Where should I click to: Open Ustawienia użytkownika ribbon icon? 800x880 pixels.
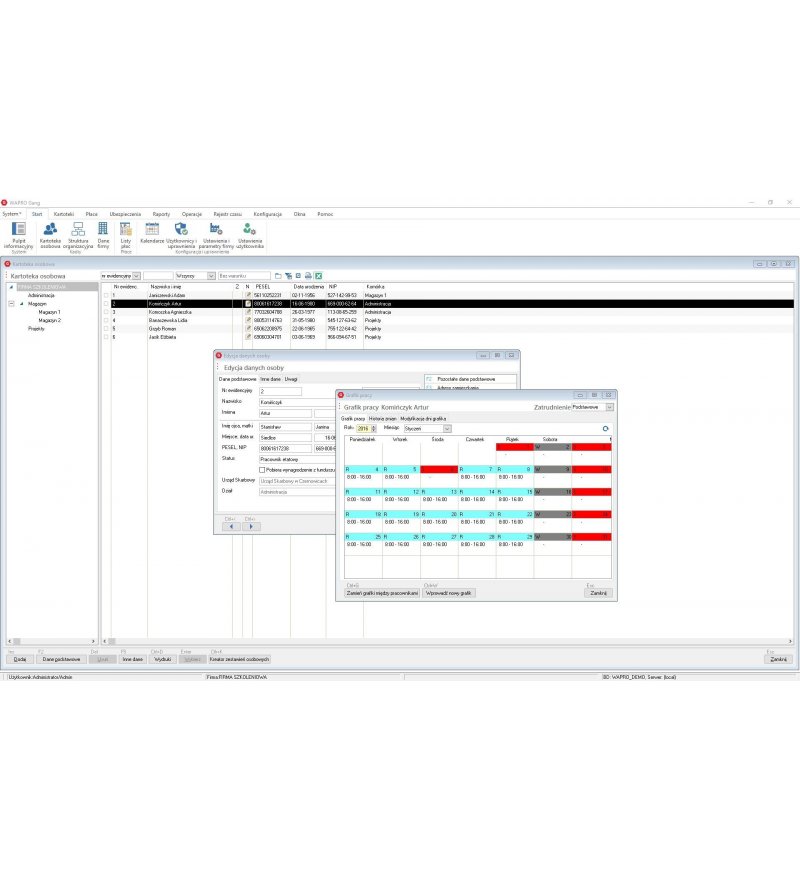pos(249,235)
